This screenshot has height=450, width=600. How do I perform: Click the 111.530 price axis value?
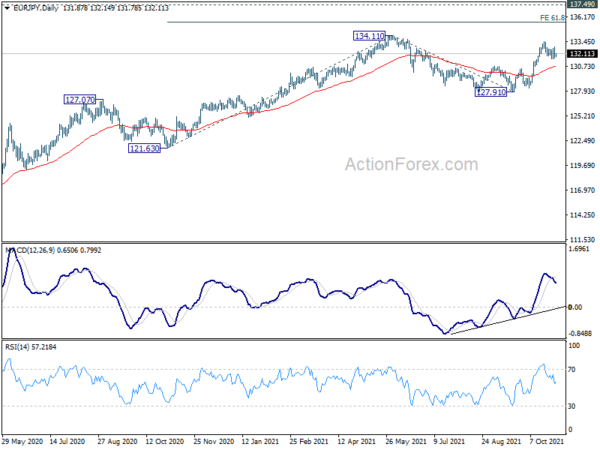point(582,240)
